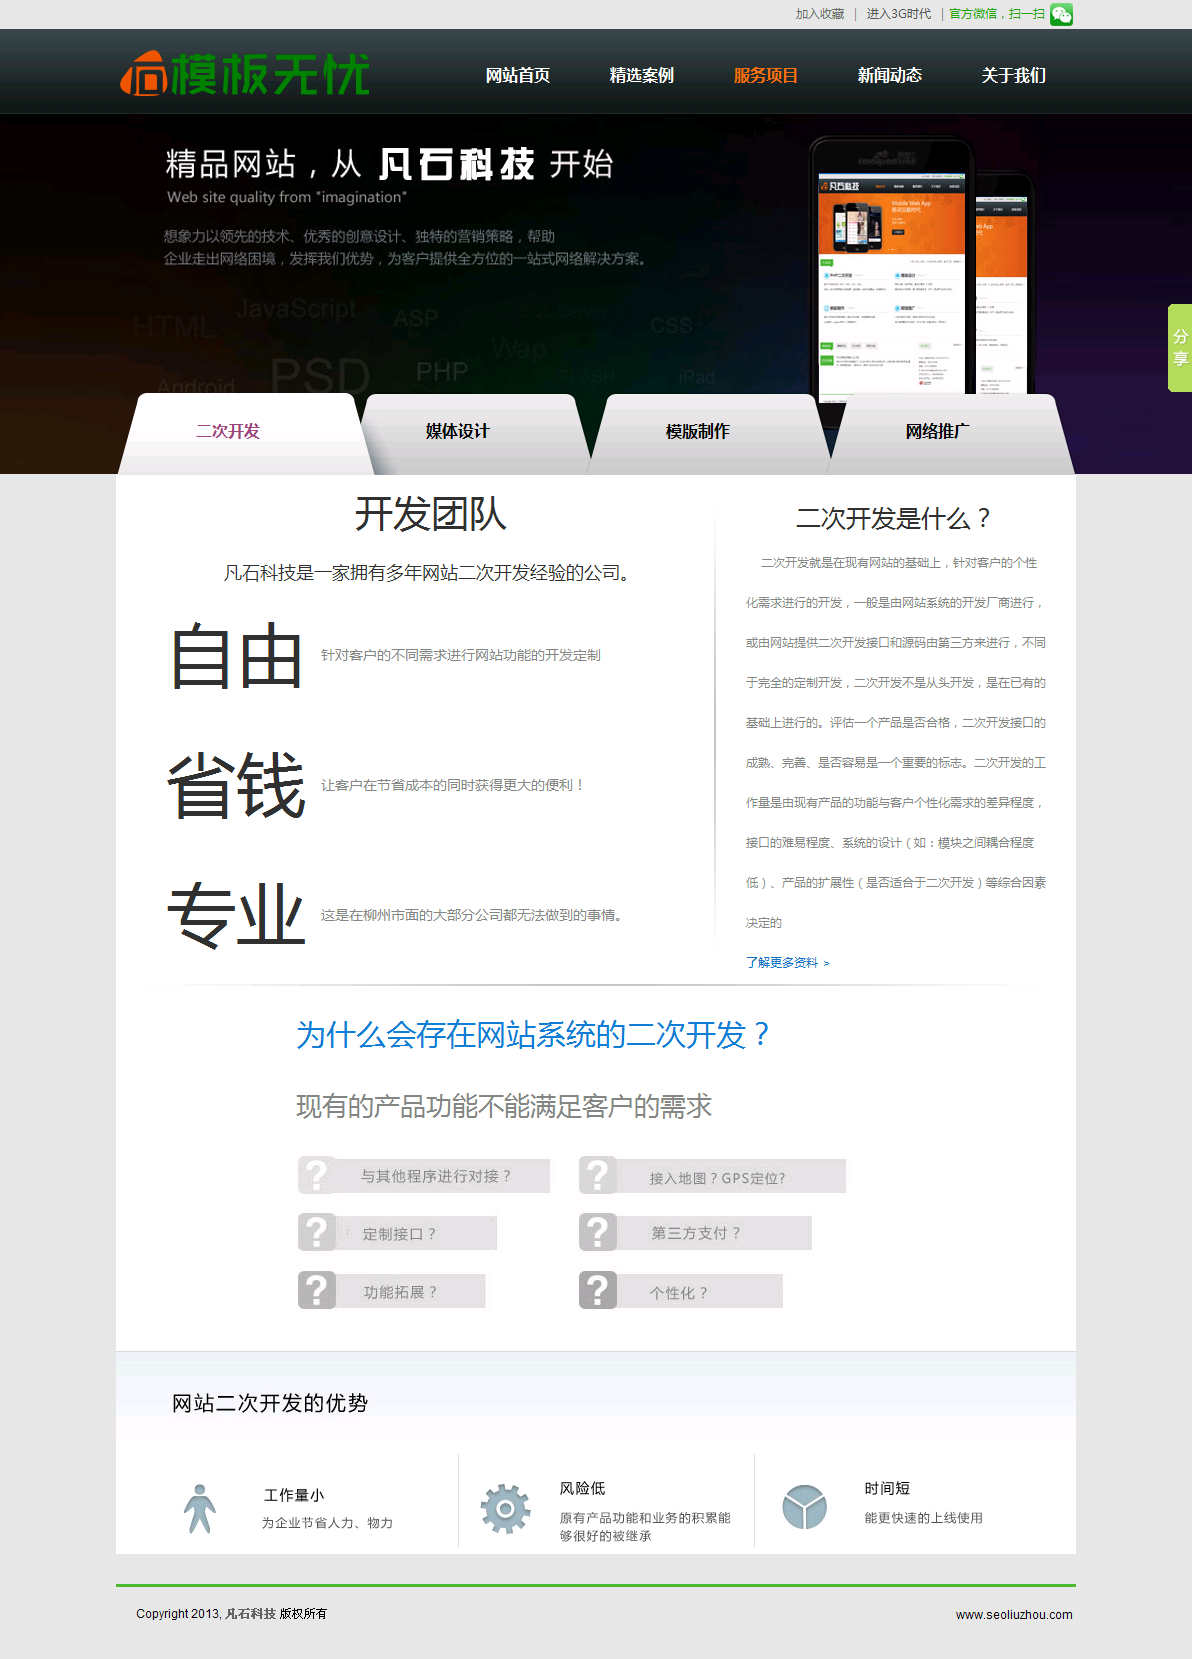The width and height of the screenshot is (1192, 1659).
Task: Select the 模版制作 tab
Action: pyautogui.click(x=697, y=432)
